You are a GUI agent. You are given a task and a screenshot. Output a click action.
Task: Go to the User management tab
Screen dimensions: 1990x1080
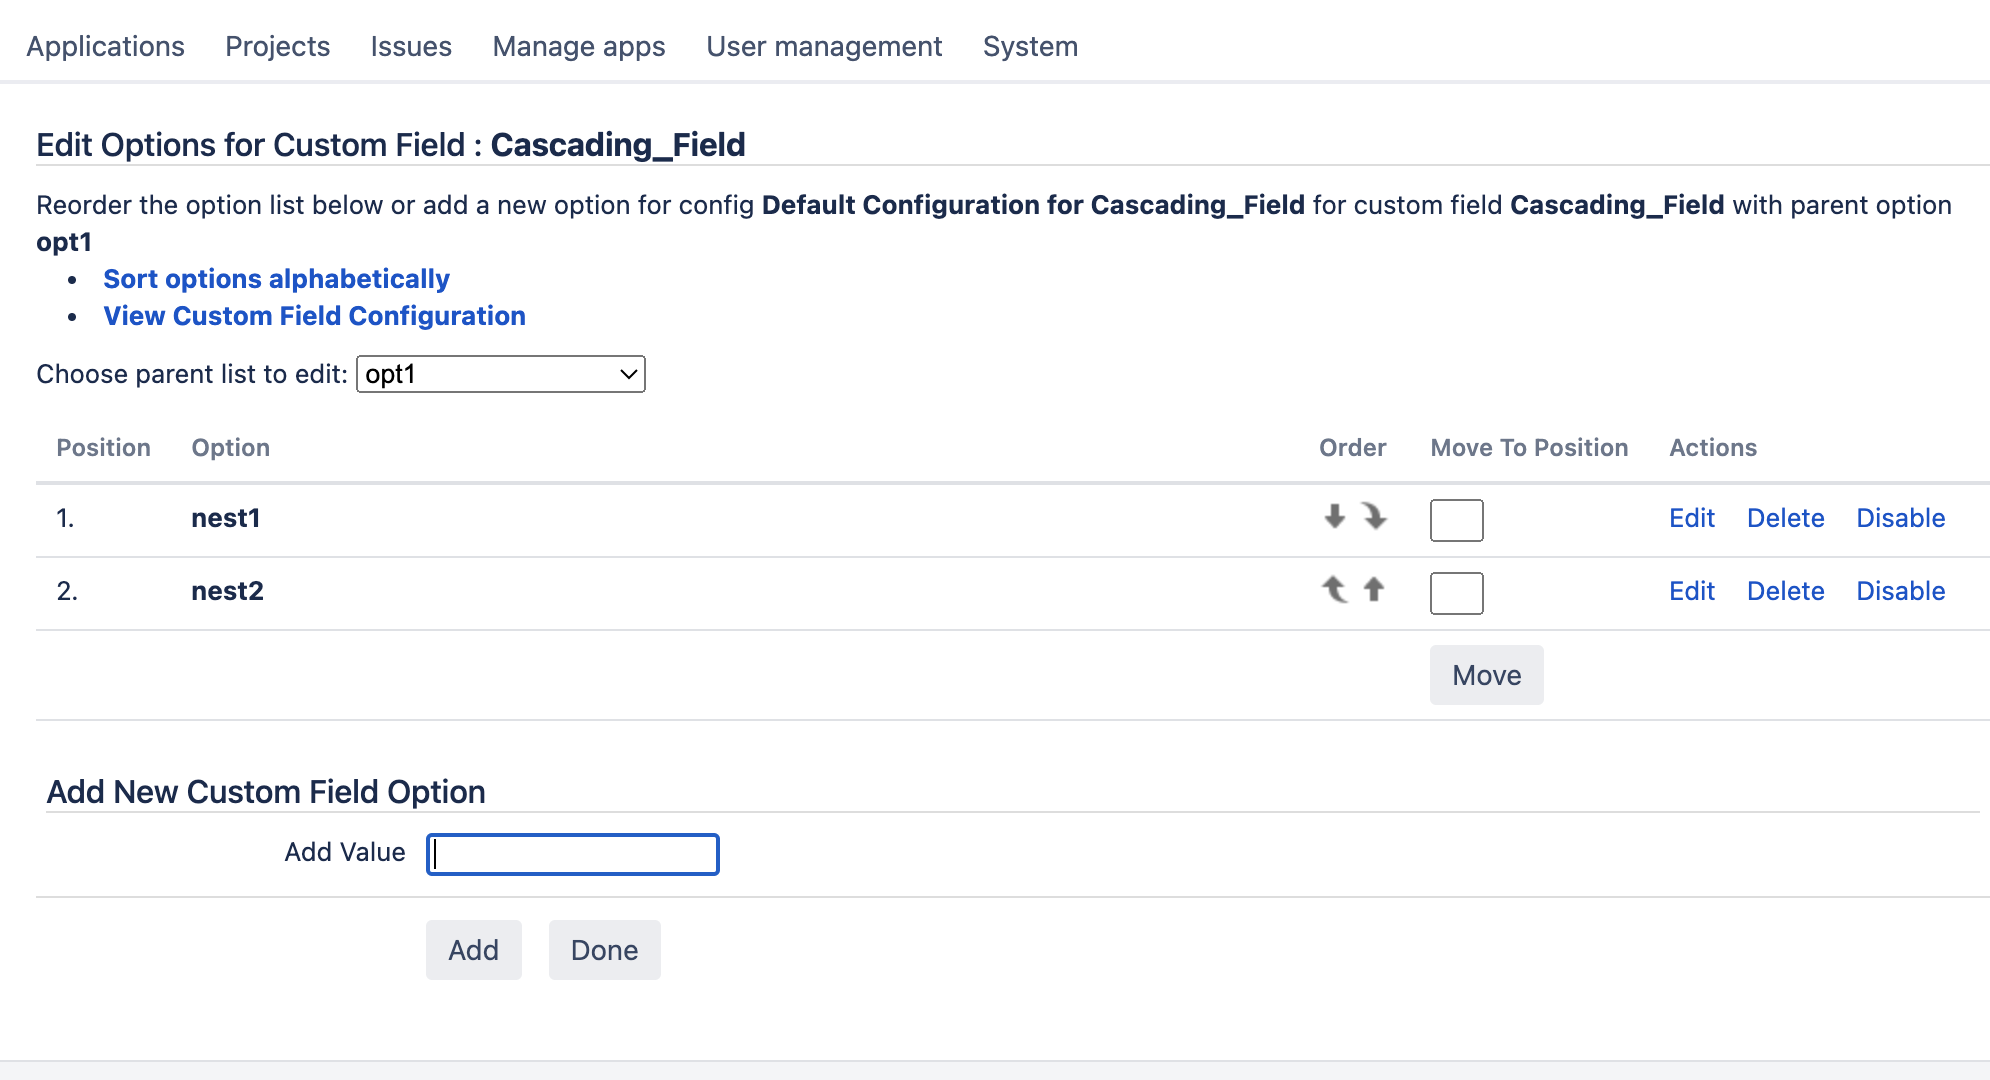pos(823,46)
